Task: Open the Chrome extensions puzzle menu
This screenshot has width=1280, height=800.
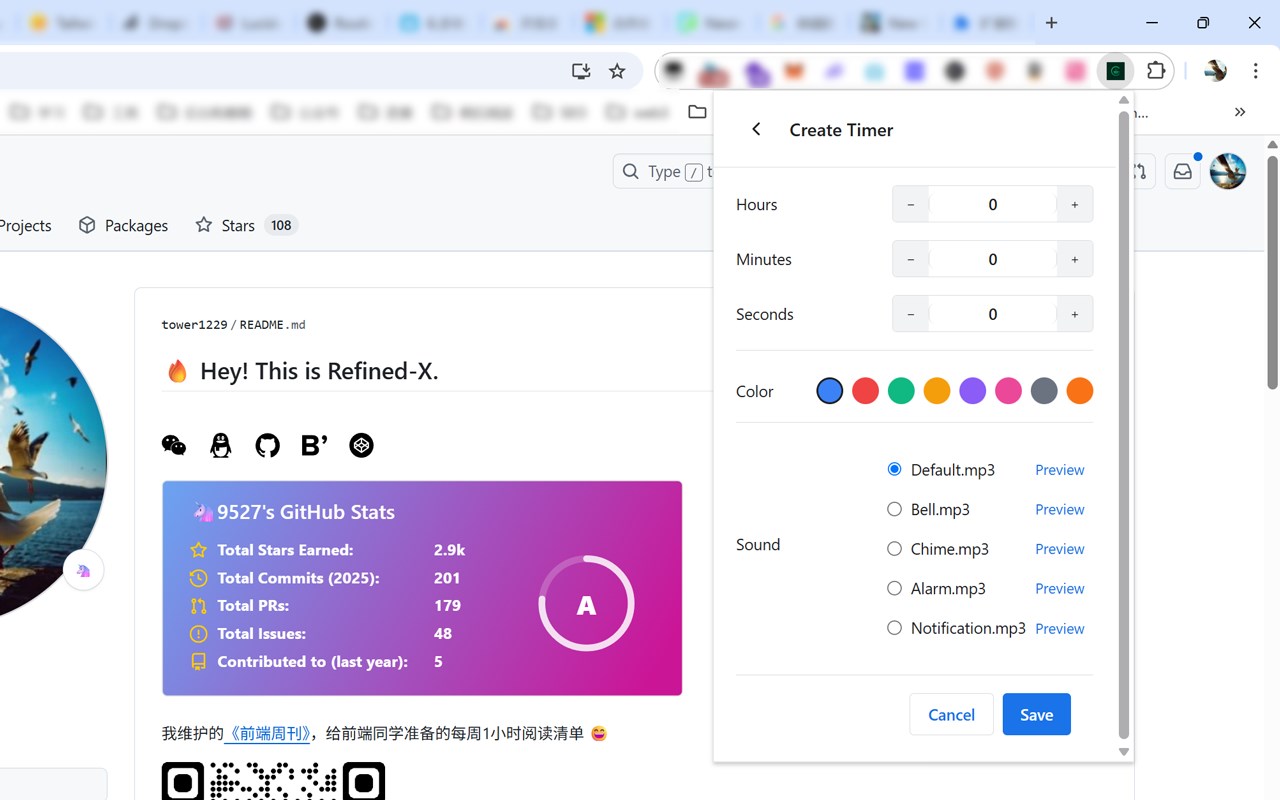Action: 1156,71
